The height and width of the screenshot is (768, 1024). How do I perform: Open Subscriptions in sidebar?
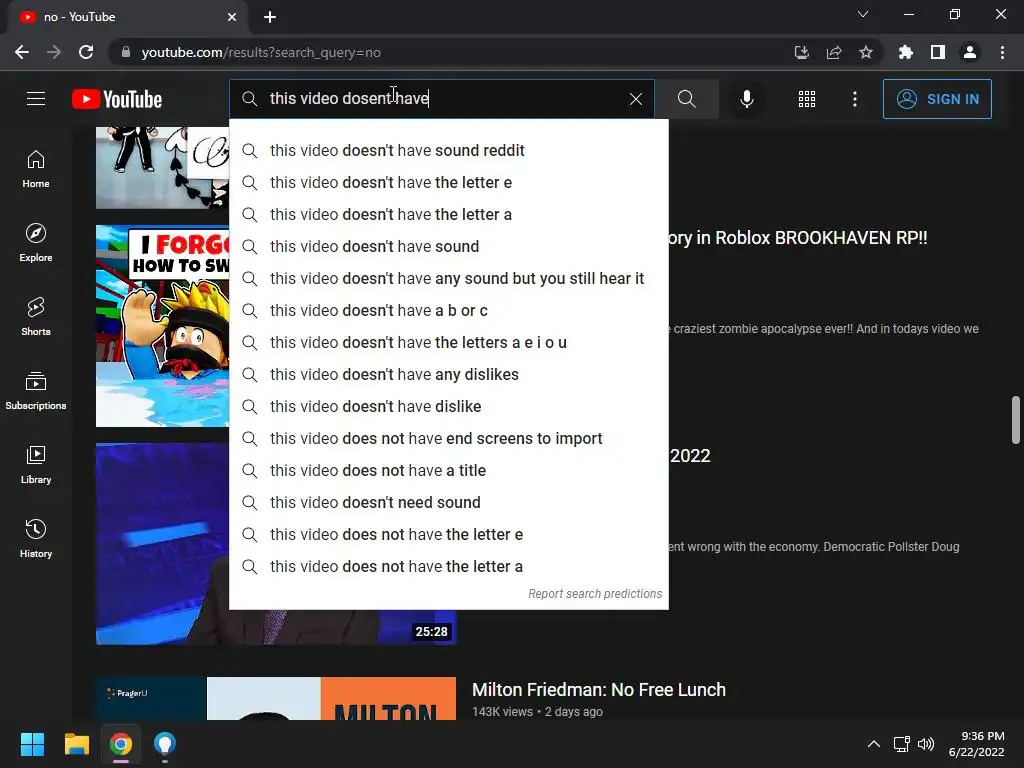click(x=36, y=391)
